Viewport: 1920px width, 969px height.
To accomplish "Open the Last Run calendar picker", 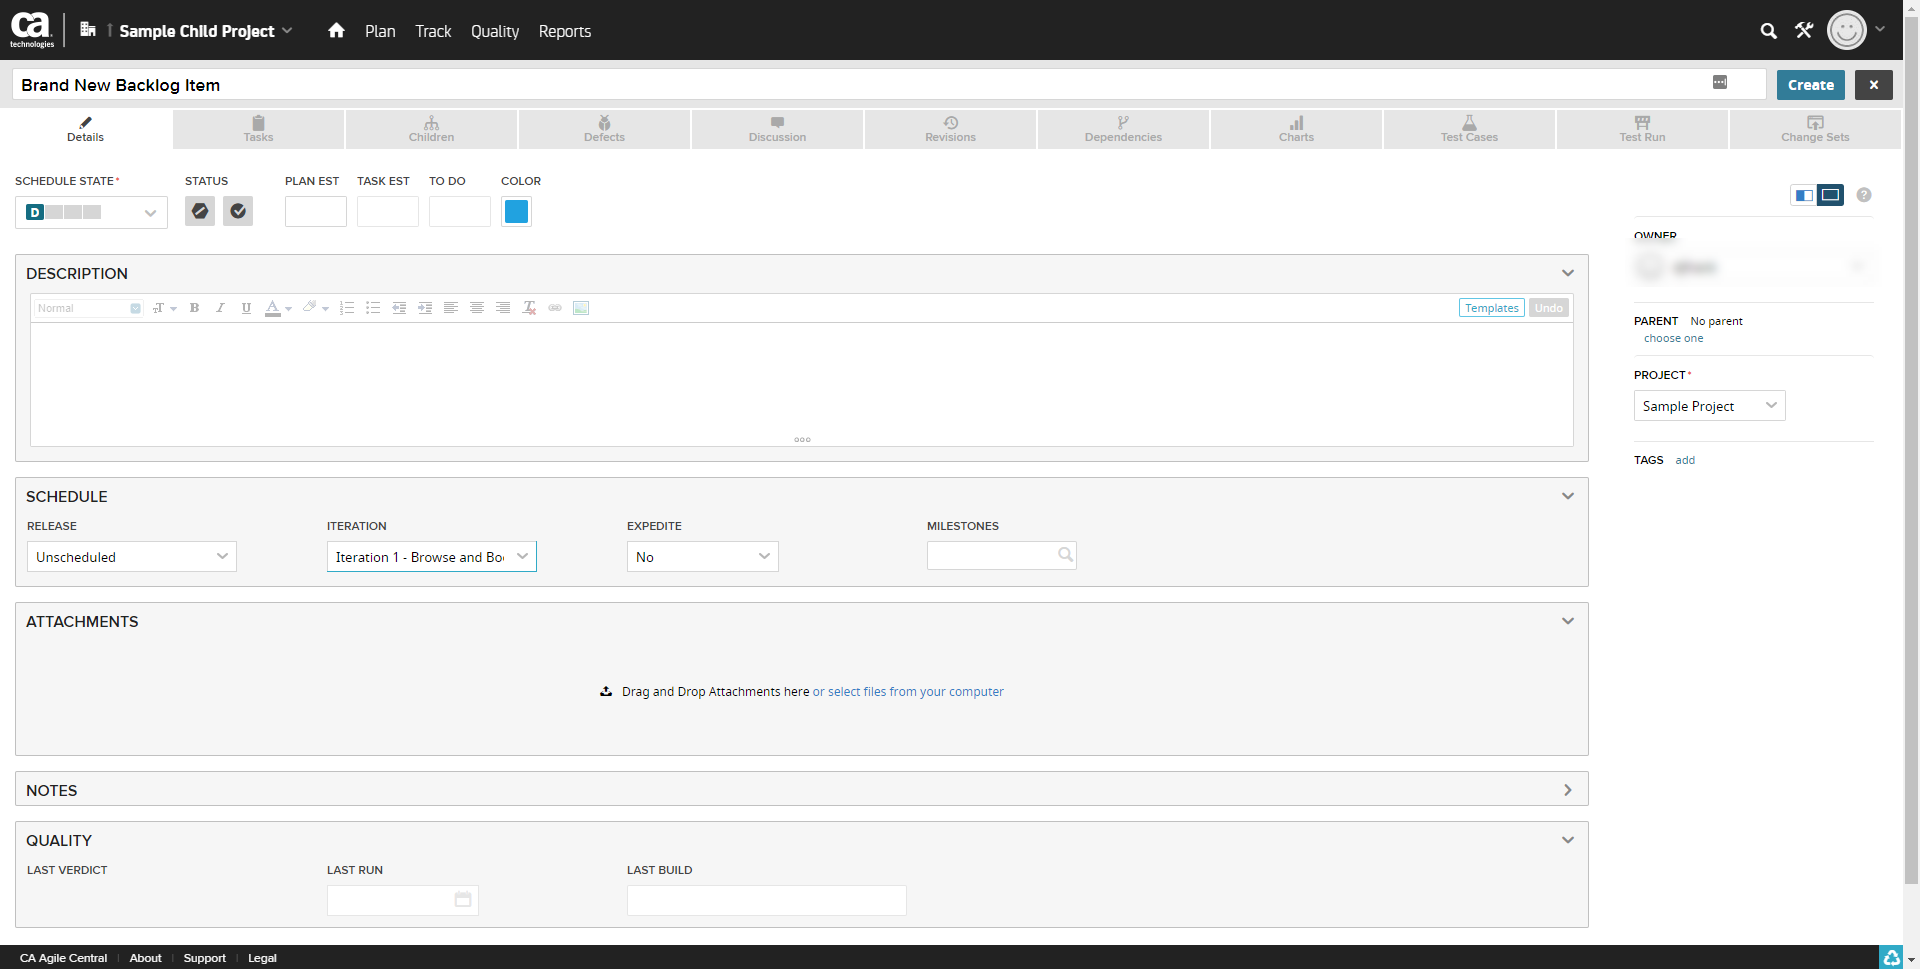I will [x=463, y=899].
